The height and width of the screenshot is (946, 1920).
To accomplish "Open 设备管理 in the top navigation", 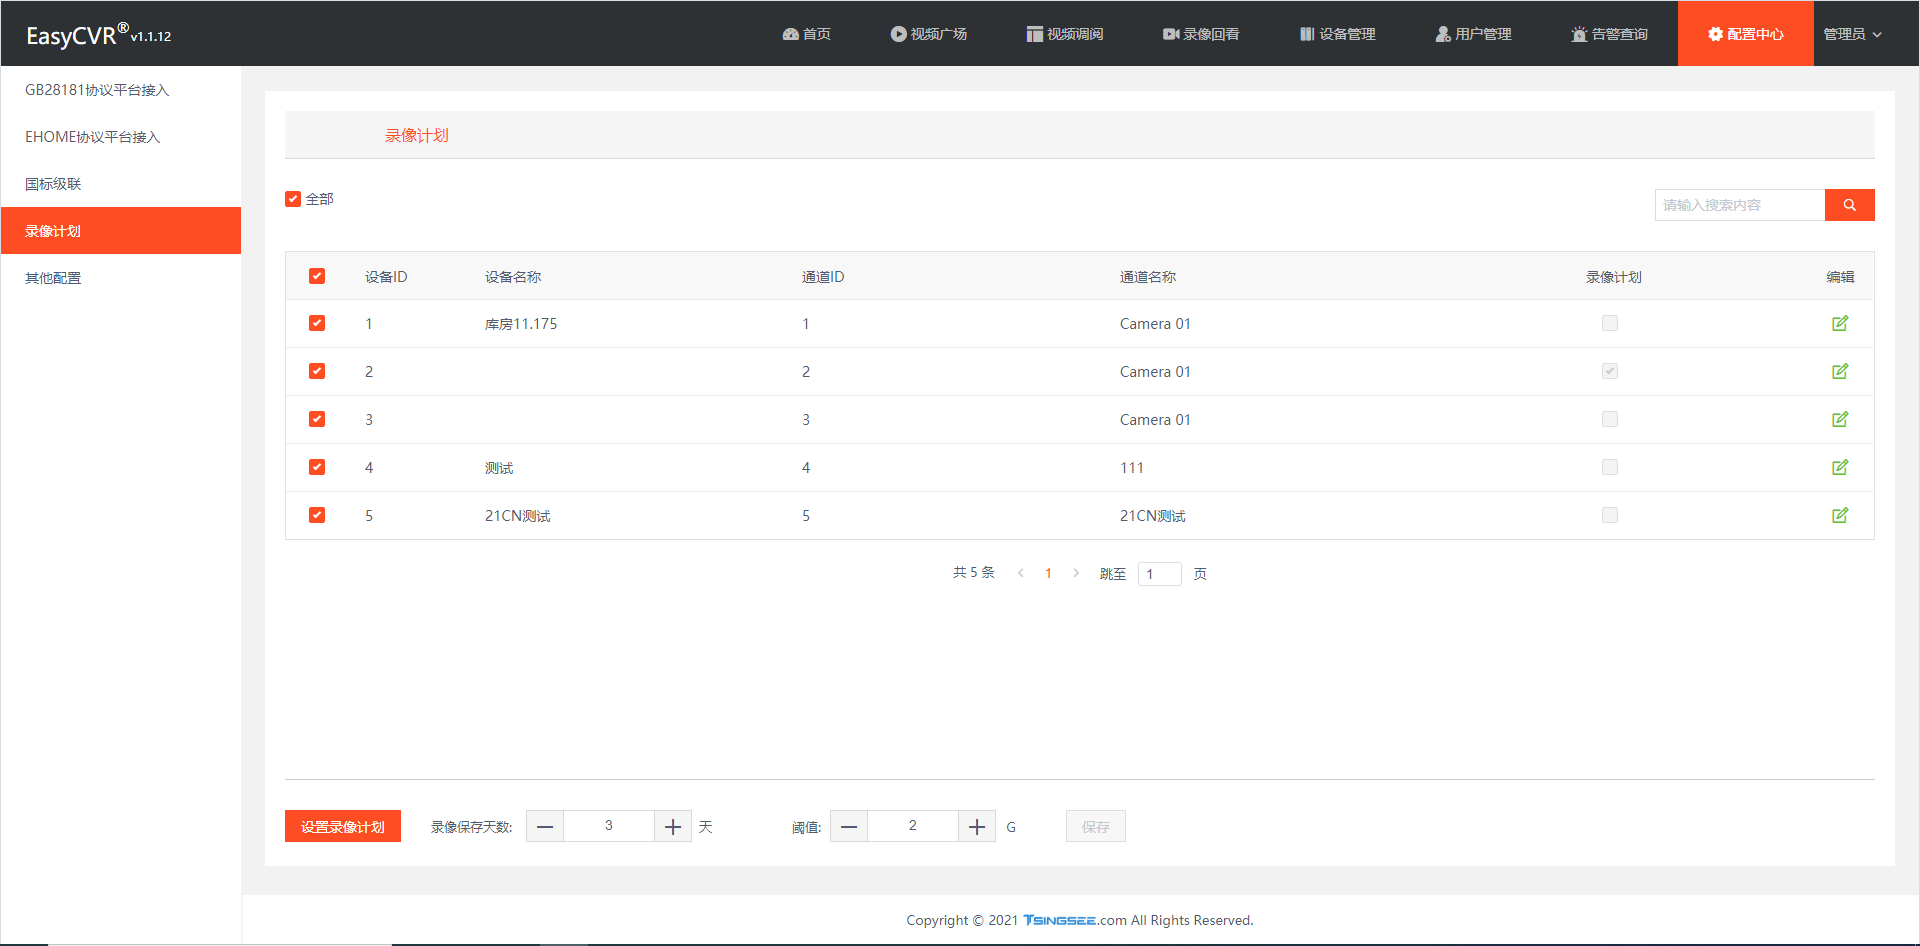I will click(1337, 34).
